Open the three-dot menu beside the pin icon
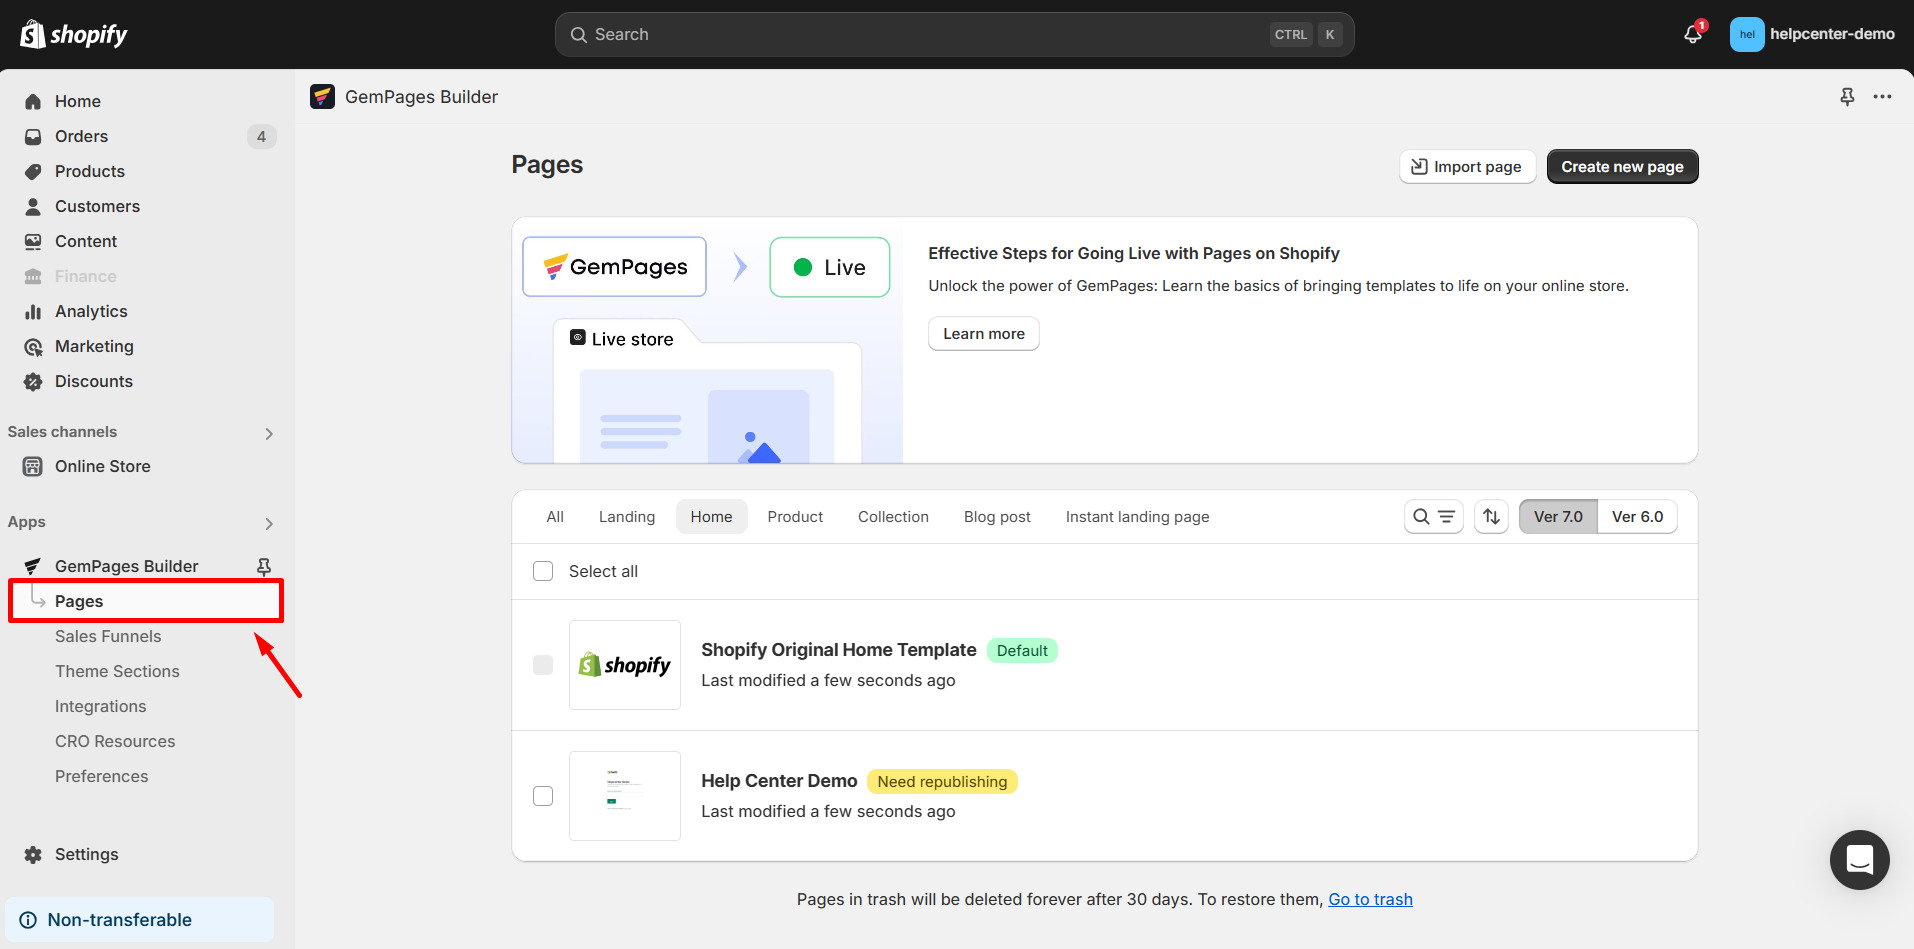 point(1882,96)
